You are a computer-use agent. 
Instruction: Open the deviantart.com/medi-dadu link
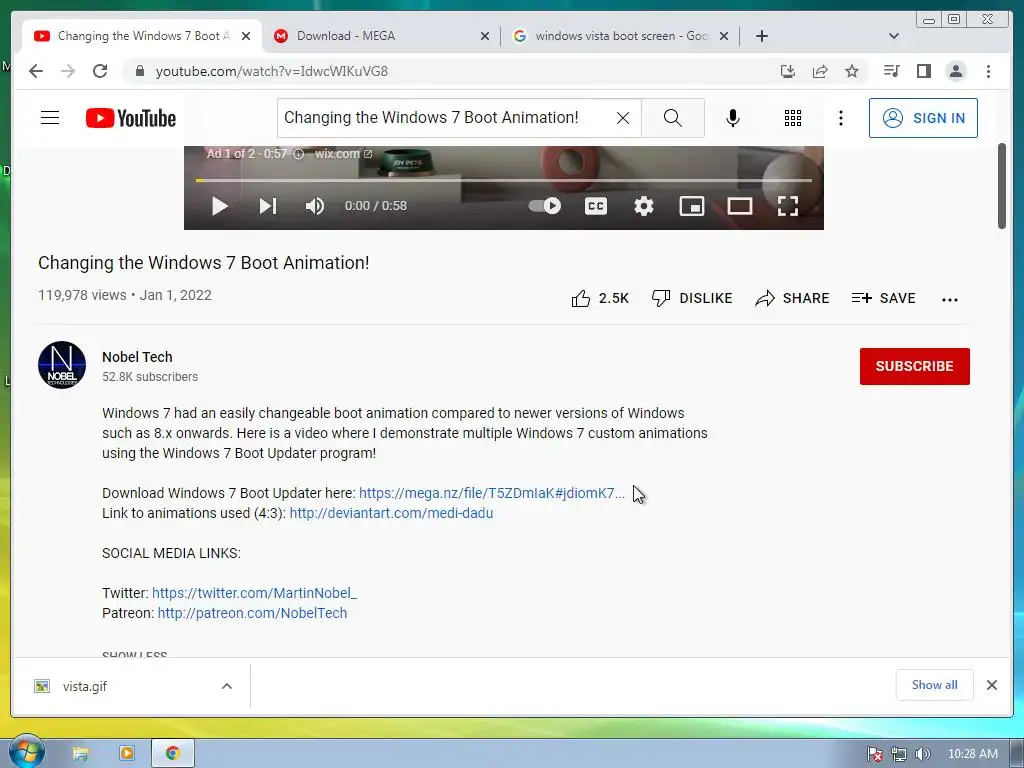[x=391, y=513]
